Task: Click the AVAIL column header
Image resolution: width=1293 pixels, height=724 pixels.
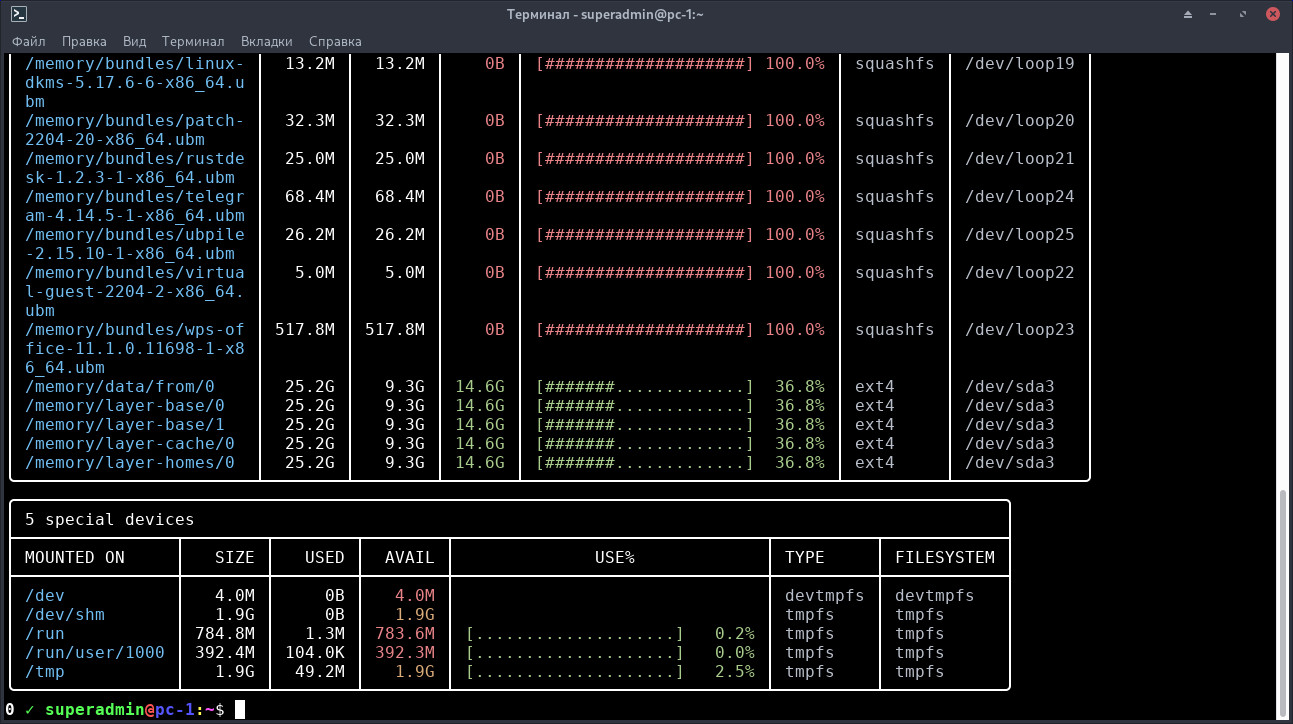Action: tap(410, 557)
